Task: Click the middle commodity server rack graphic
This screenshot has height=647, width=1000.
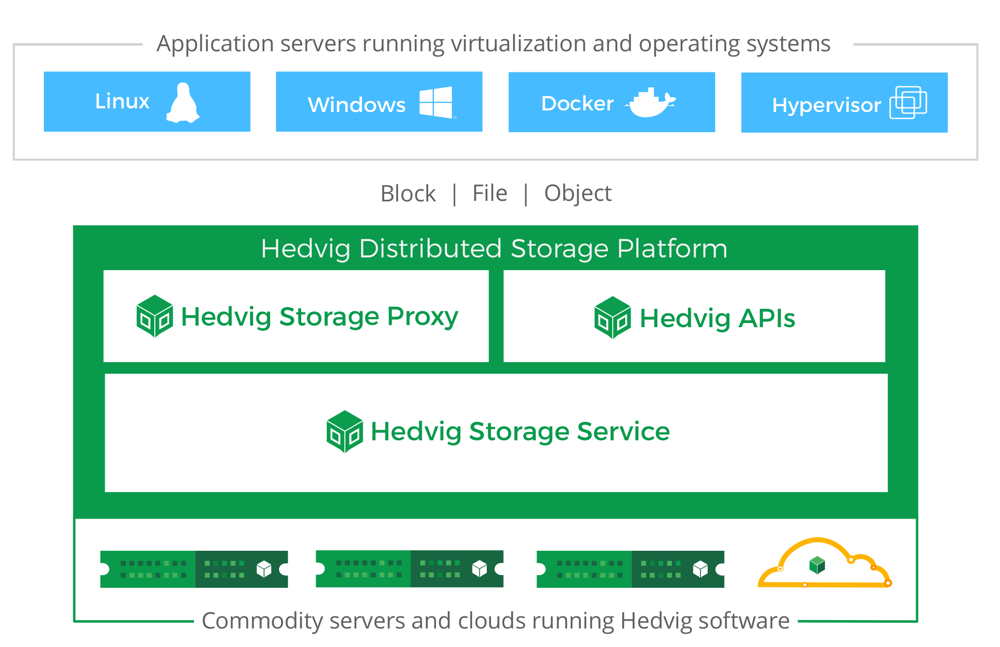Action: point(409,569)
